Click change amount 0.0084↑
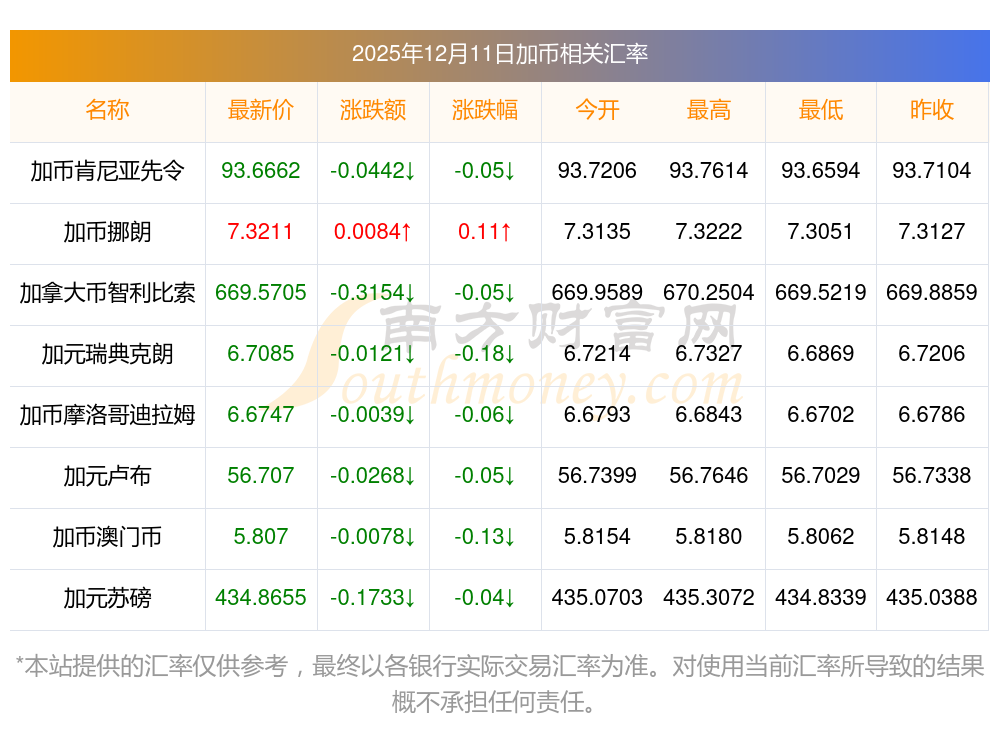Viewport: 1000px width, 733px height. click(x=373, y=231)
